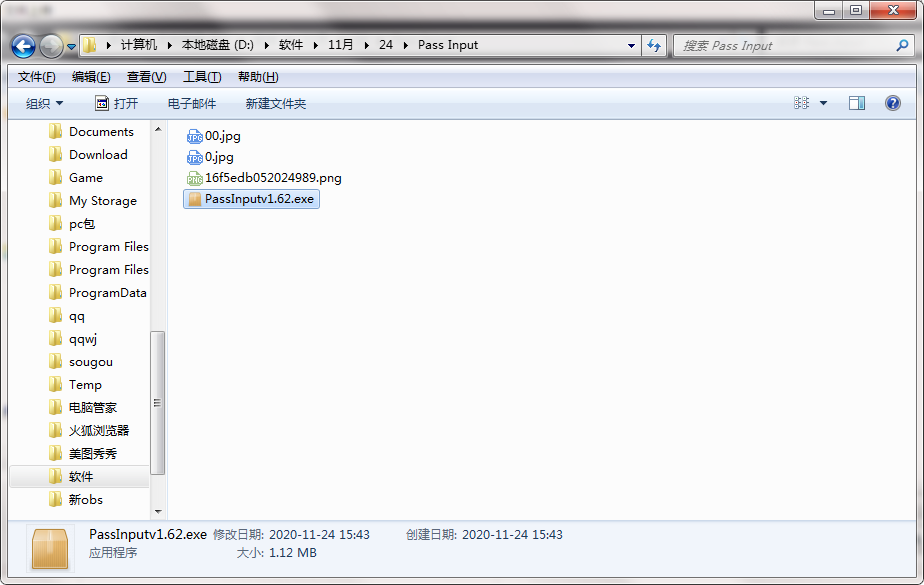Image resolution: width=924 pixels, height=585 pixels.
Task: Click the refresh button beside address bar
Action: tap(654, 45)
